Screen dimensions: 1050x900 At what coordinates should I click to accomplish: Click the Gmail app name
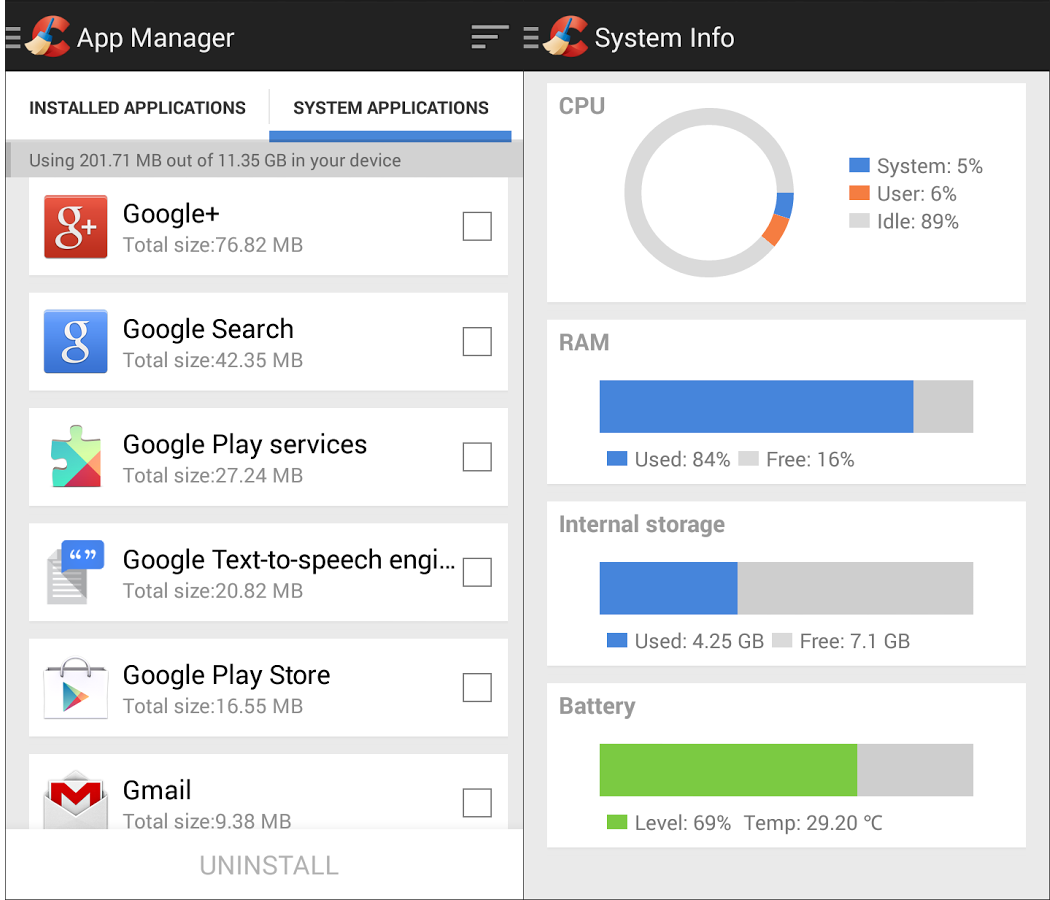coord(157,790)
